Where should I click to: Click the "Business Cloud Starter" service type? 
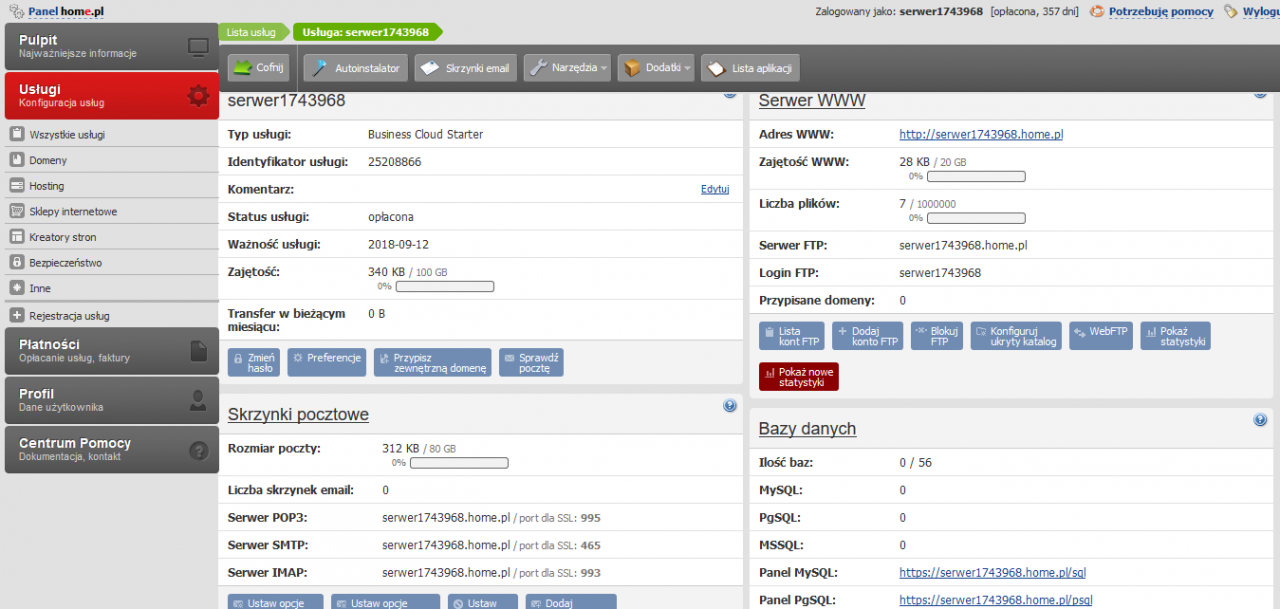coord(426,134)
